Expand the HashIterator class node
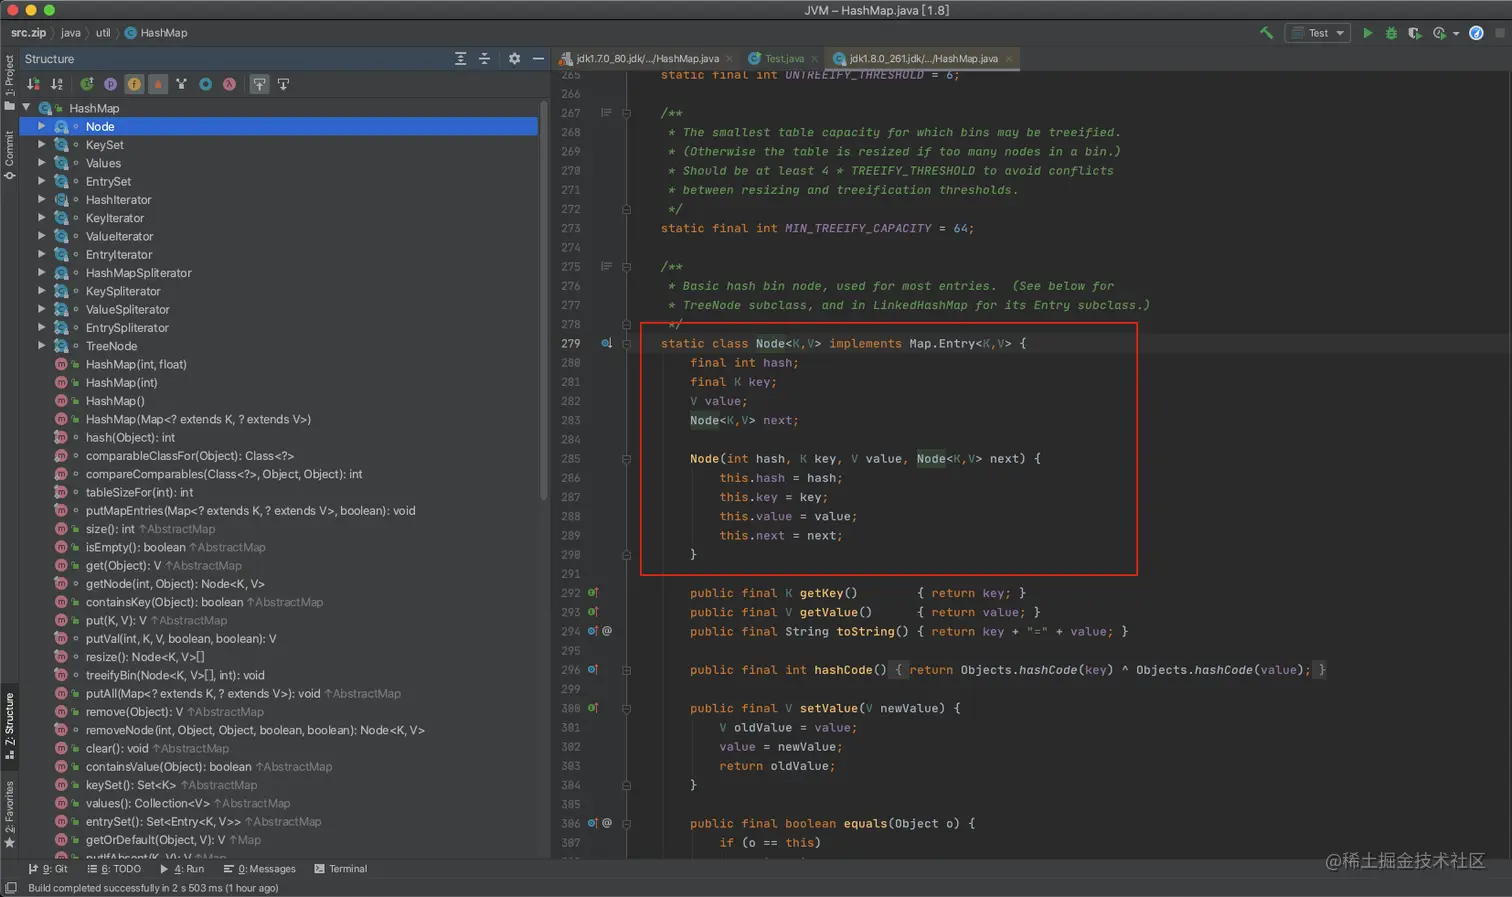 click(x=42, y=200)
